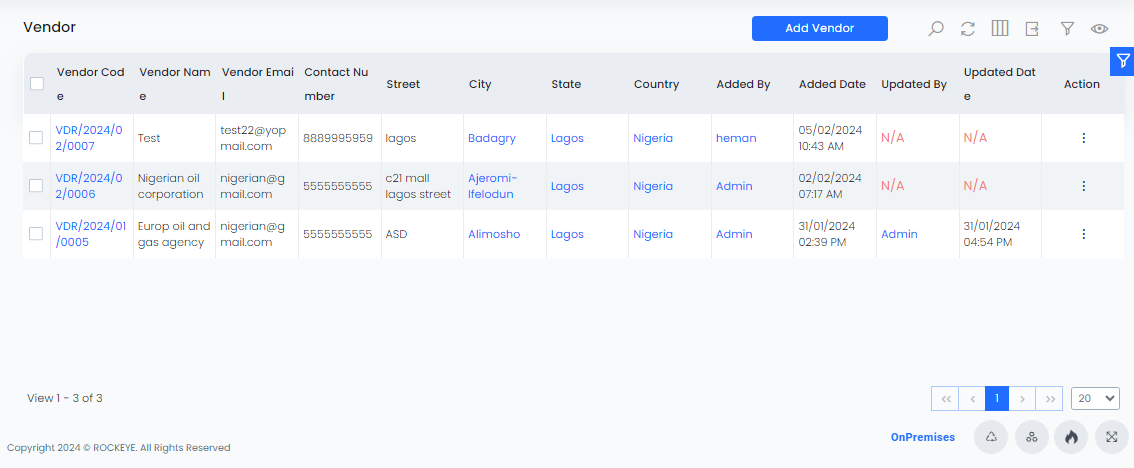
Task: Open the page size dropdown showing 20
Action: click(x=1095, y=399)
